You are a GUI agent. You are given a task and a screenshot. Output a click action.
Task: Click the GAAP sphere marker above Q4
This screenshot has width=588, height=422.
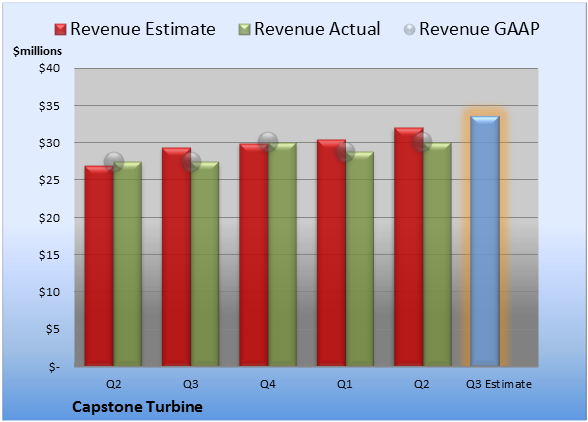click(x=268, y=142)
